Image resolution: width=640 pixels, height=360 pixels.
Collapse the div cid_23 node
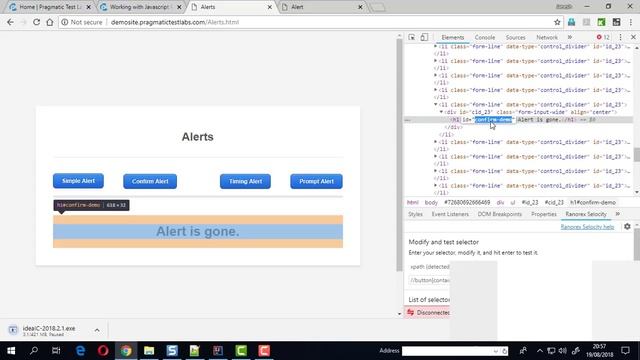point(441,112)
